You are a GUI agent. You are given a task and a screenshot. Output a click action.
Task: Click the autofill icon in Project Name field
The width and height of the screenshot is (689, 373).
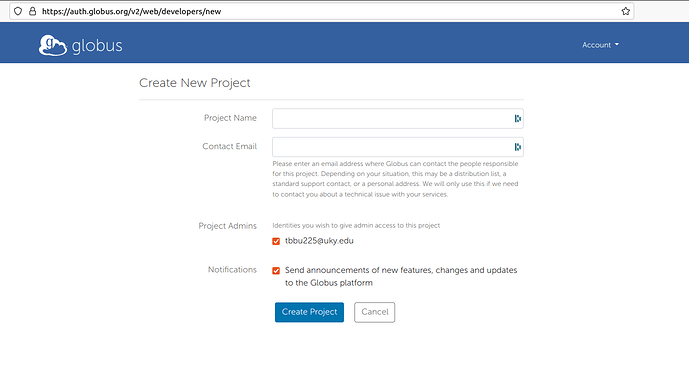click(x=518, y=119)
